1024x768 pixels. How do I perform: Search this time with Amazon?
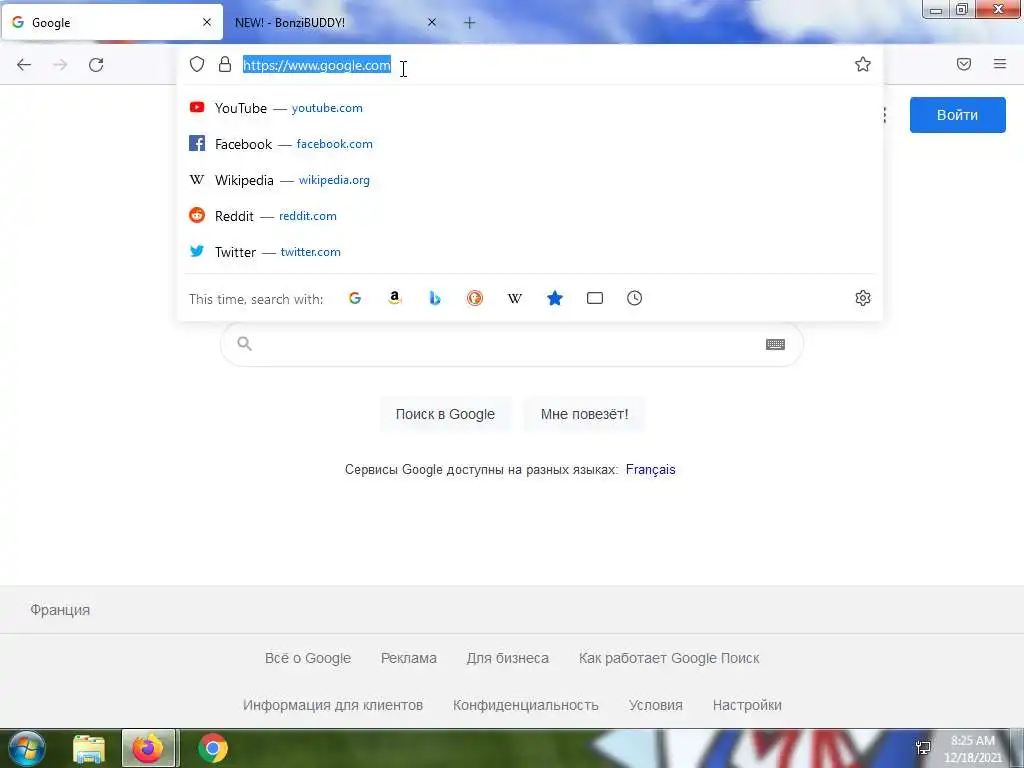[x=394, y=298]
